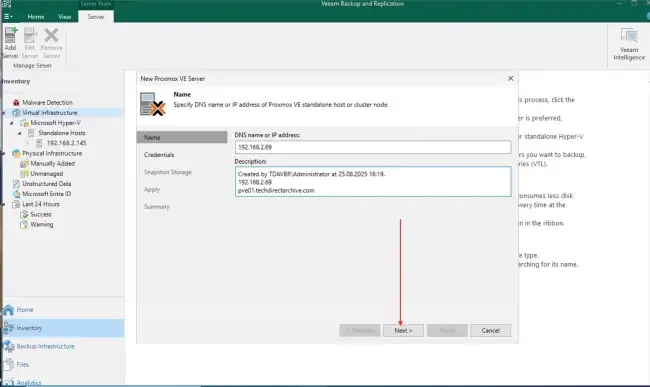Image resolution: width=650 pixels, height=387 pixels.
Task: Click the Microsoft Entra ID node icon
Action: pyautogui.click(x=16, y=194)
